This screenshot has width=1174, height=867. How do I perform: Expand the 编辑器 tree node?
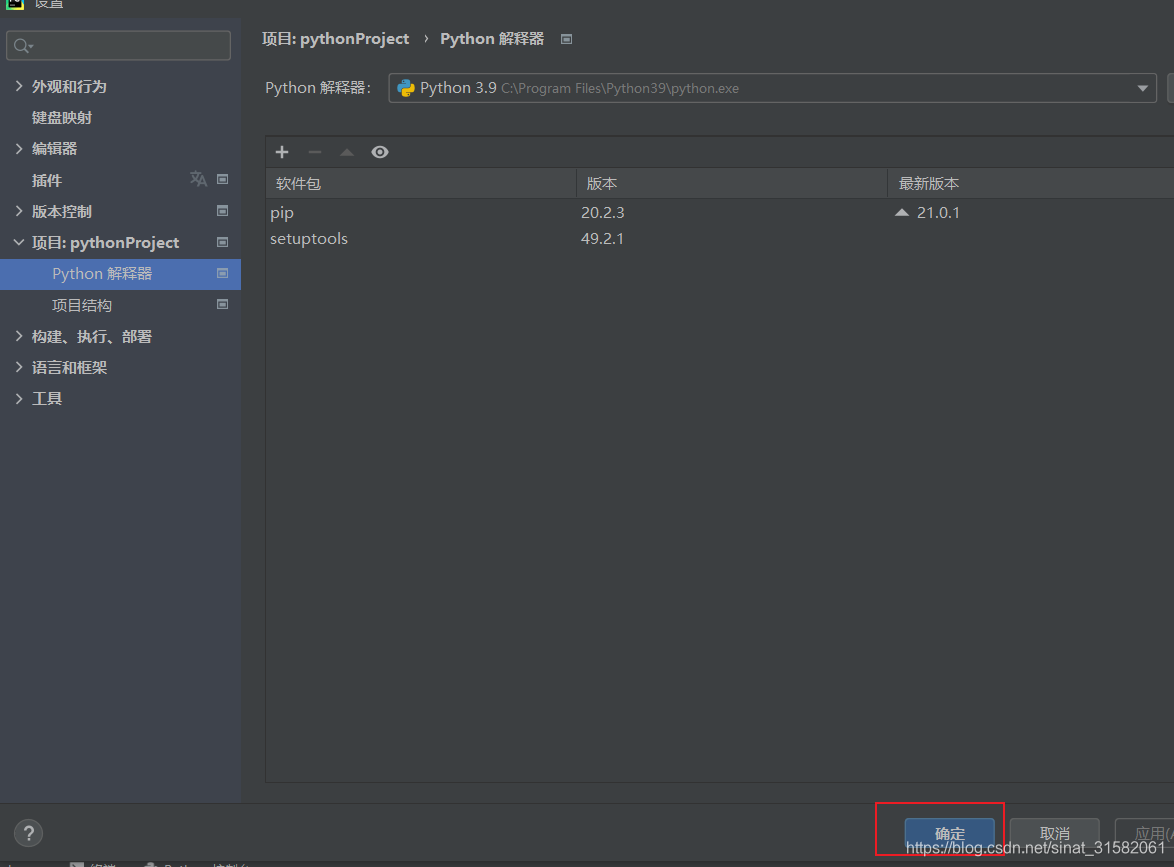19,148
